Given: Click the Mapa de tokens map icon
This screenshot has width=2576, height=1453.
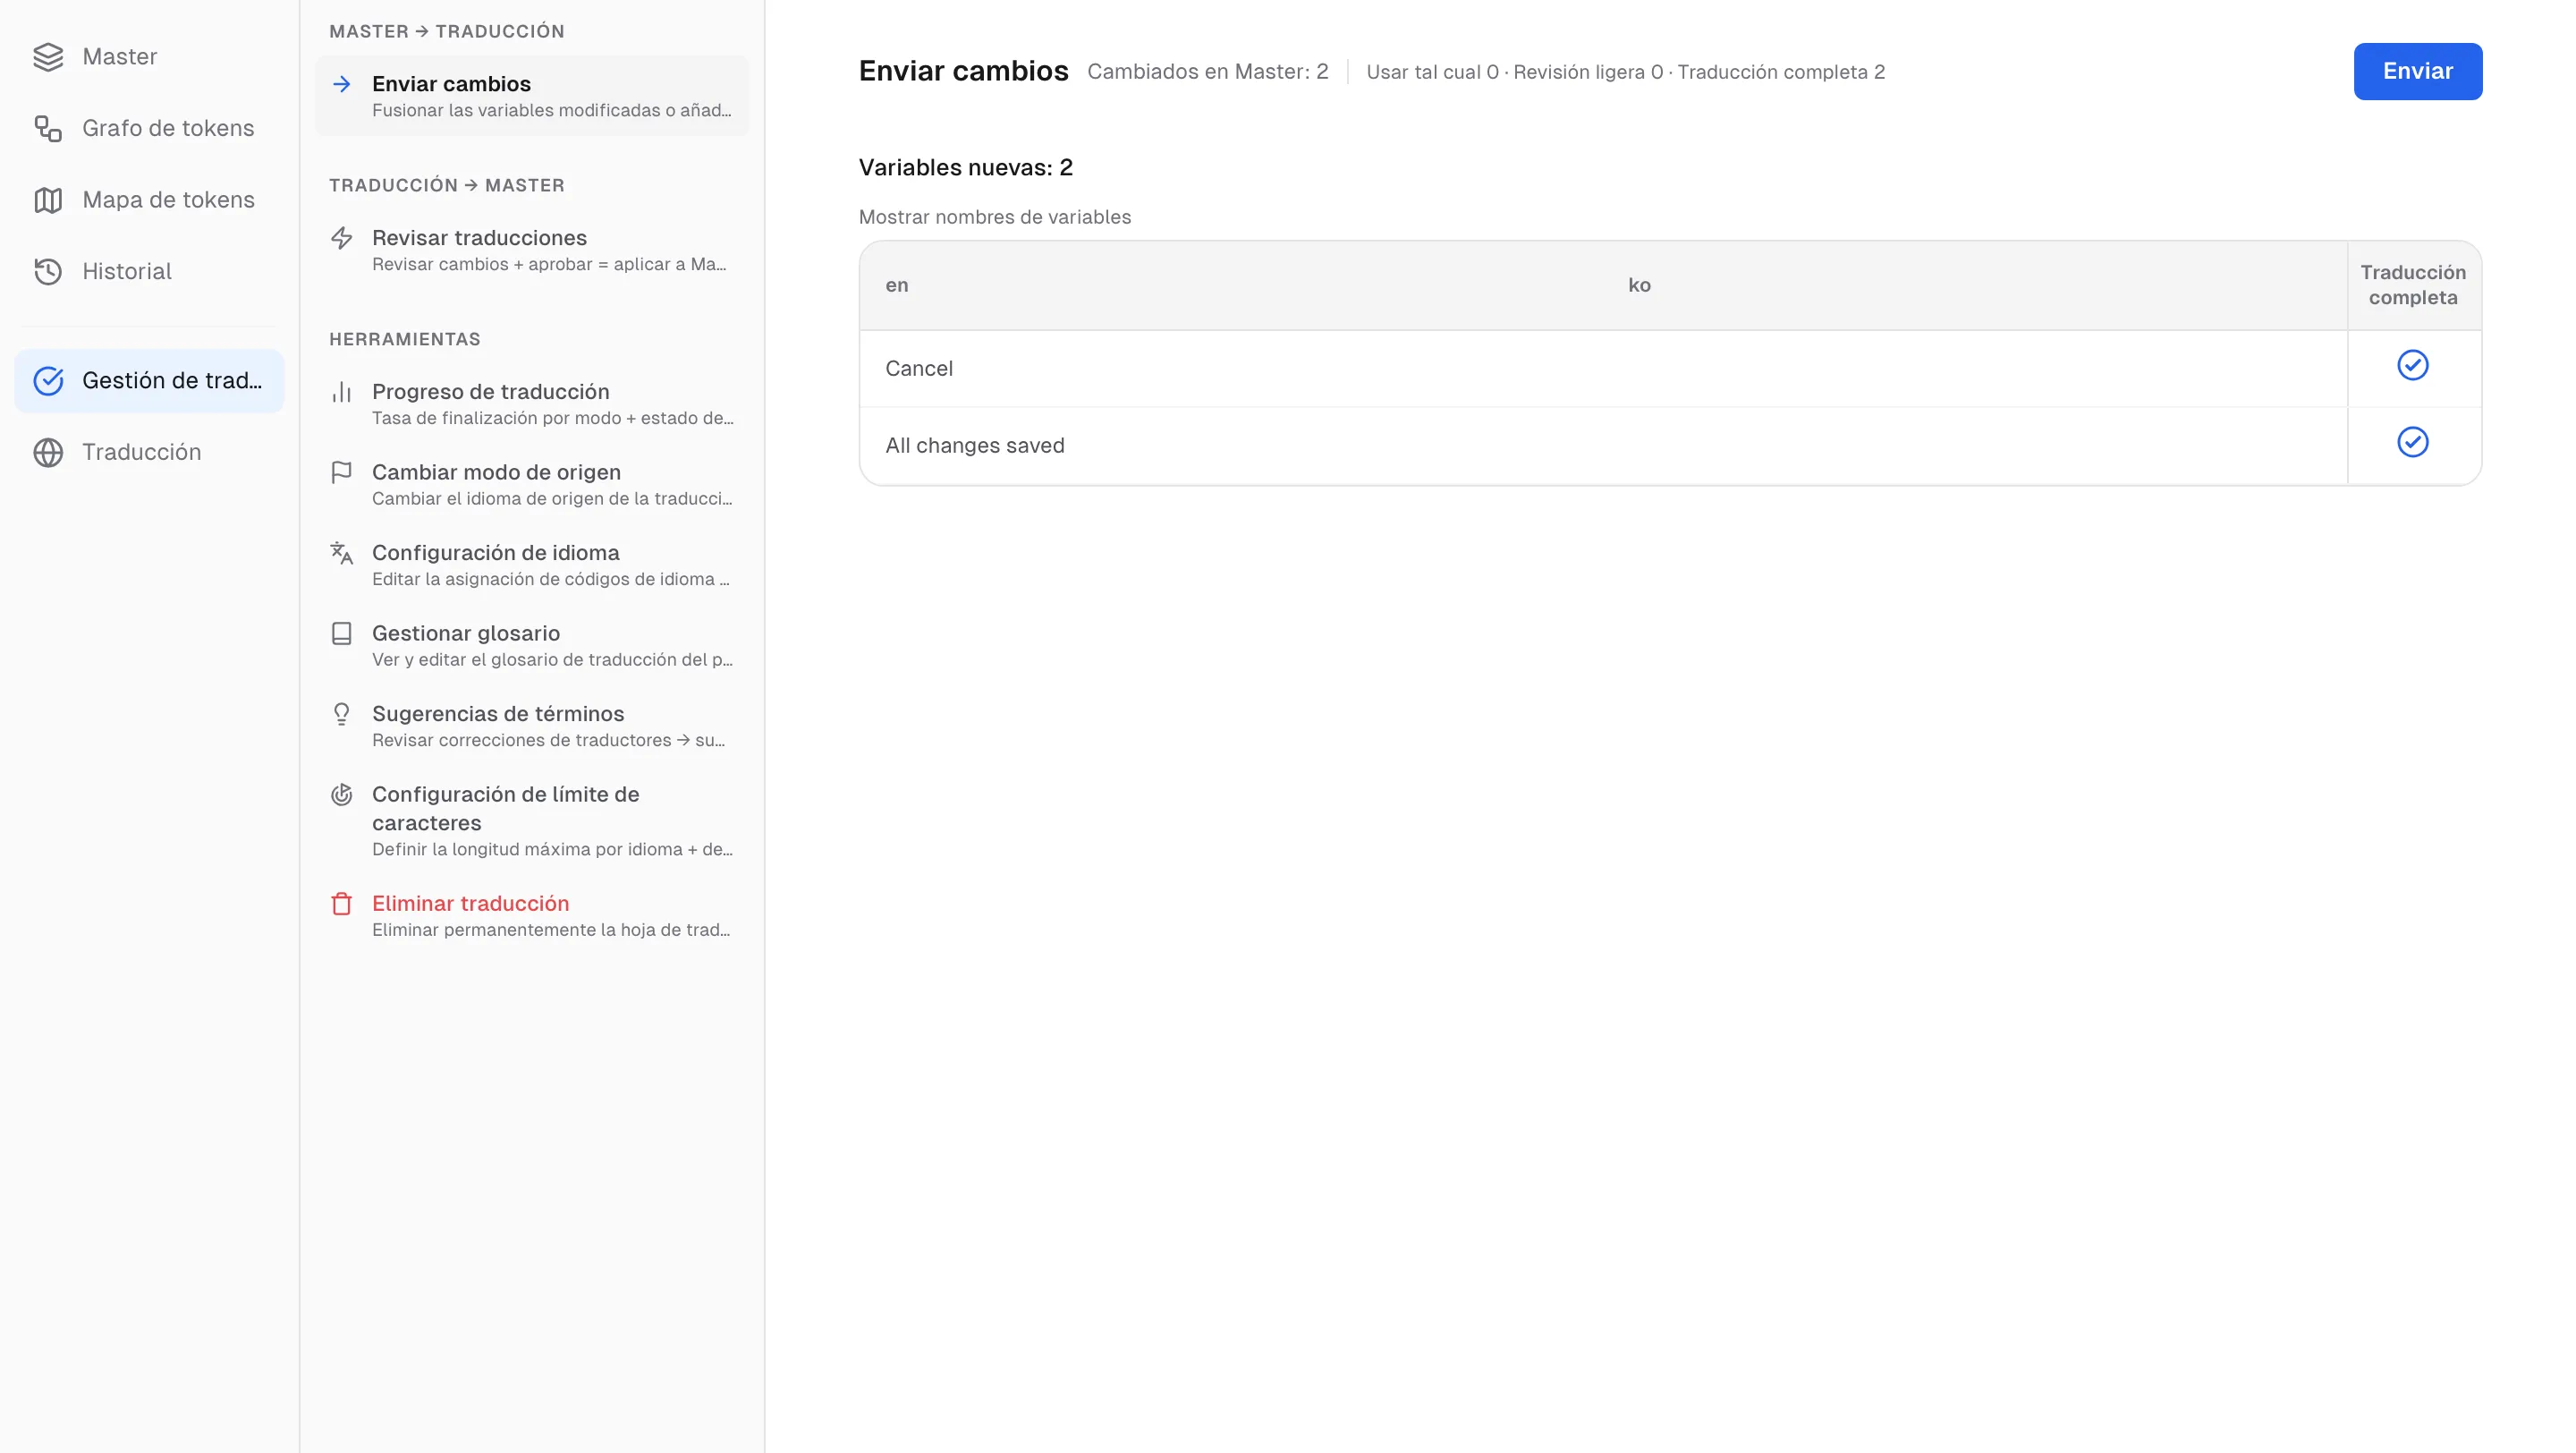Looking at the screenshot, I should tap(48, 200).
